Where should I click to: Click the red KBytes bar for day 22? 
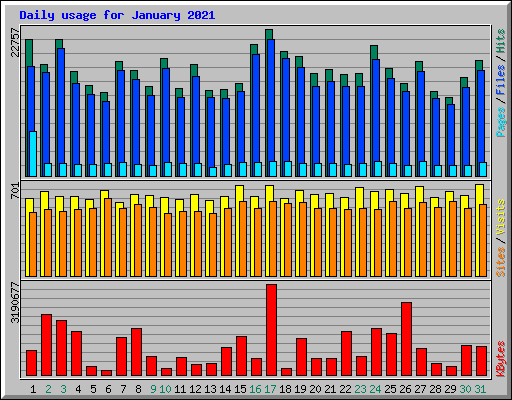[x=346, y=354]
